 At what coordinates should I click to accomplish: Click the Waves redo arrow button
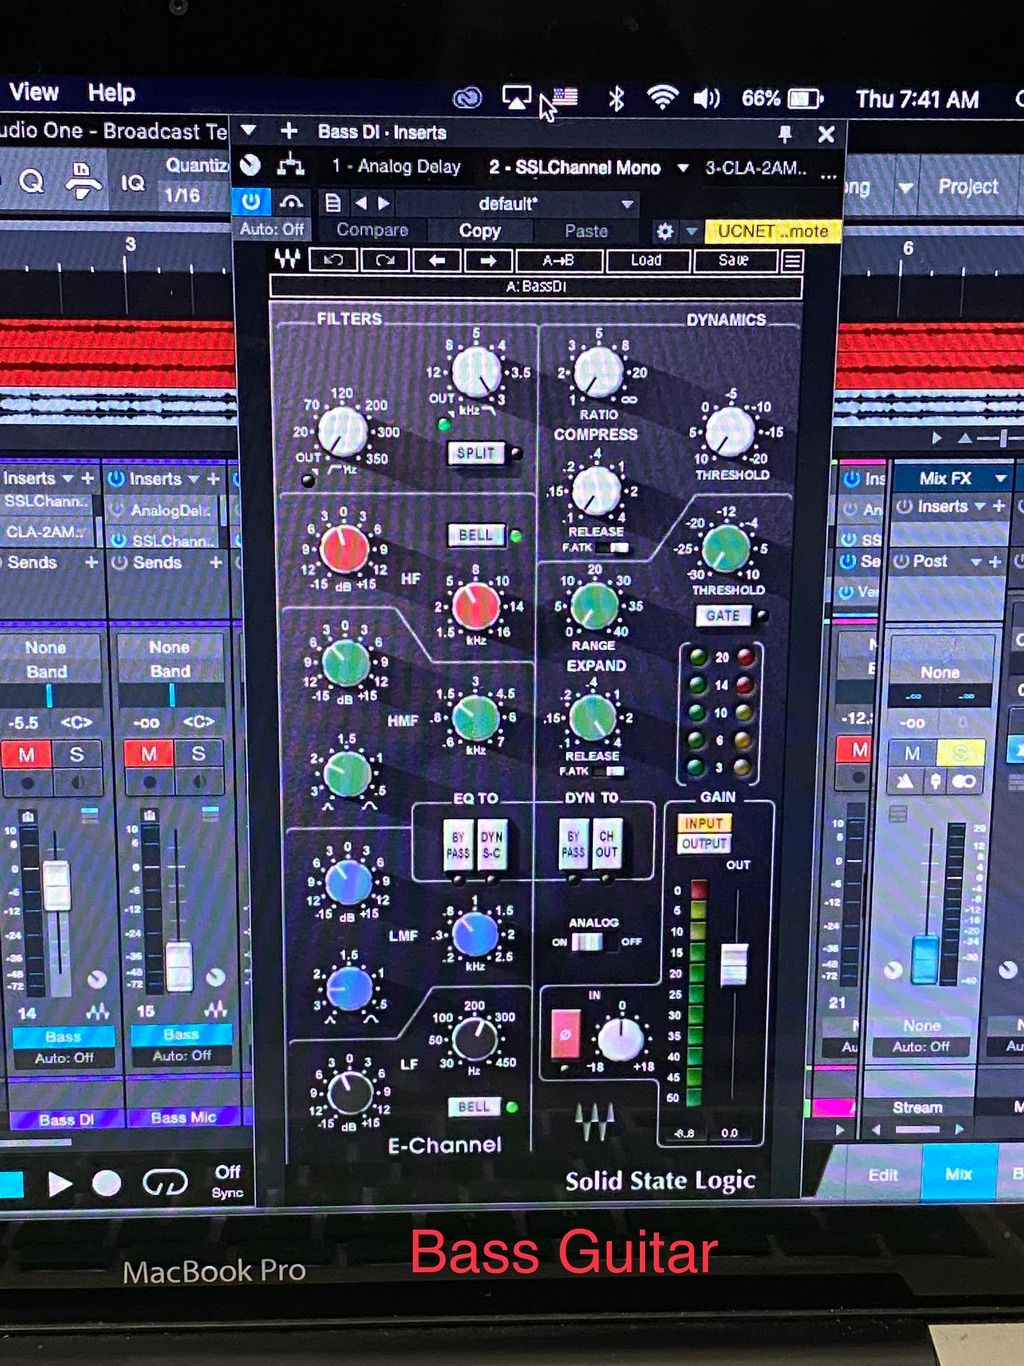click(385, 260)
